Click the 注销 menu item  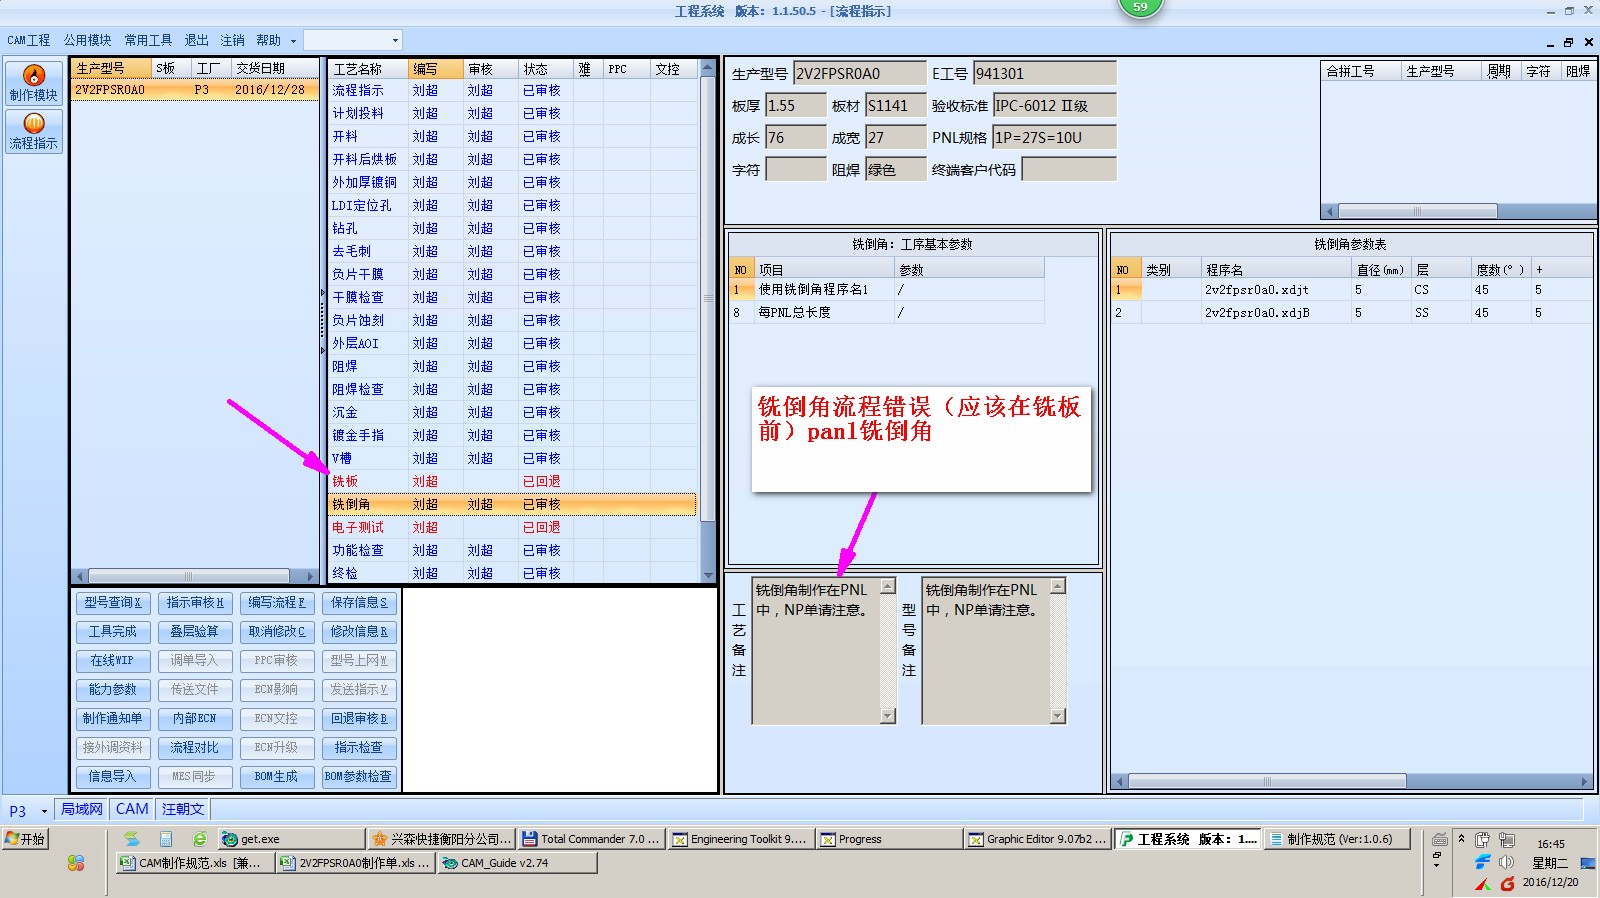point(232,40)
